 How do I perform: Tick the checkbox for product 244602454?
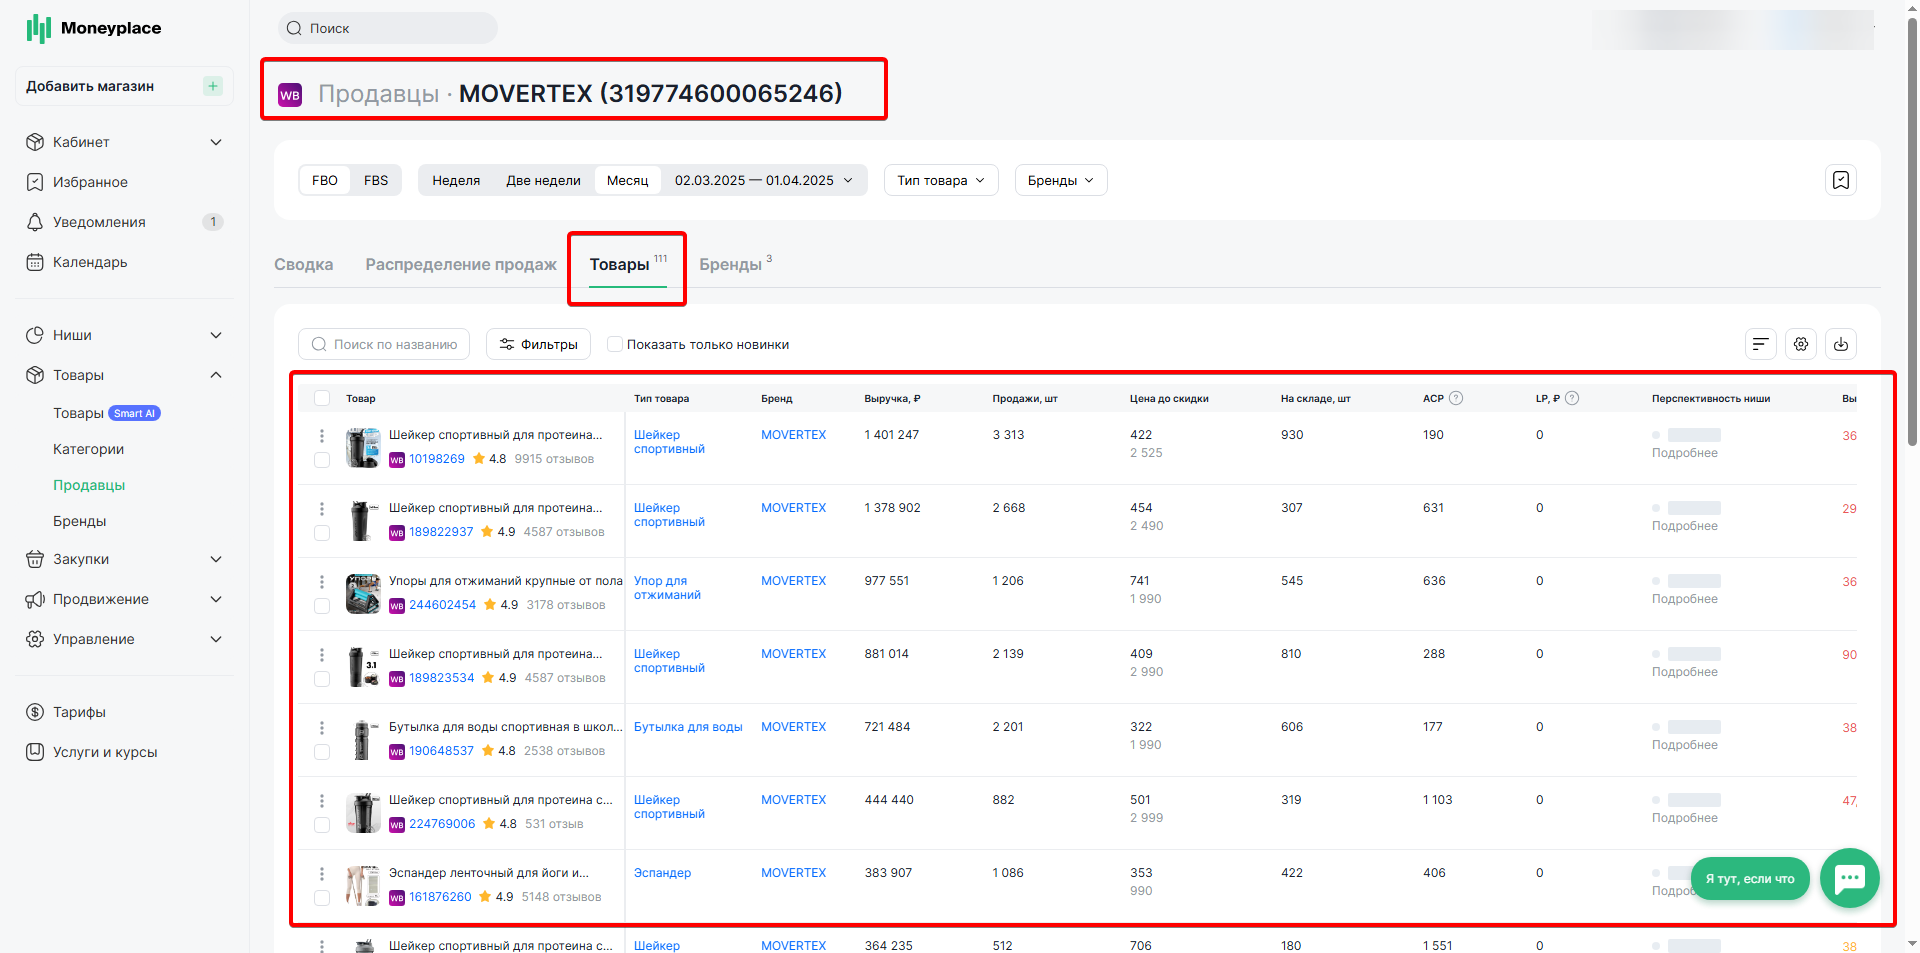pos(322,606)
